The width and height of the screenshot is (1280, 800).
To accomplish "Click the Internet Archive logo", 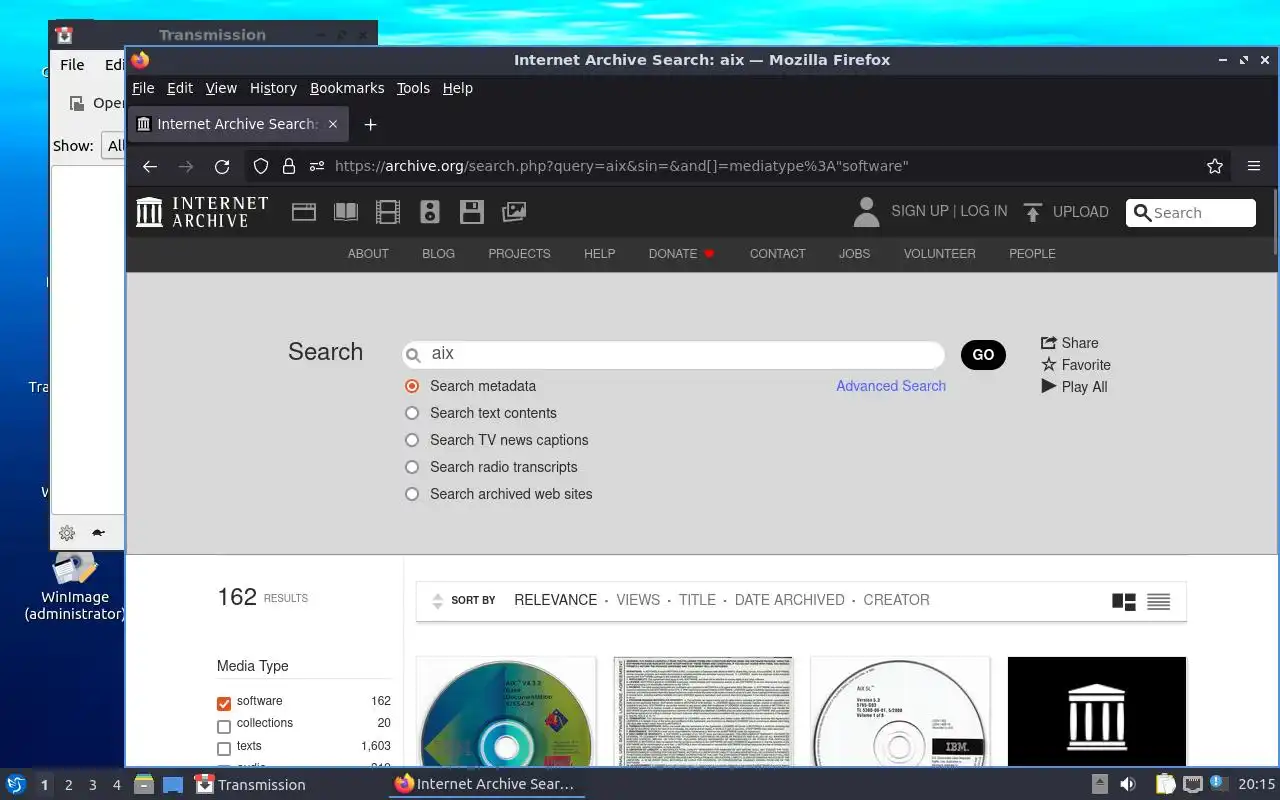I will click(203, 211).
